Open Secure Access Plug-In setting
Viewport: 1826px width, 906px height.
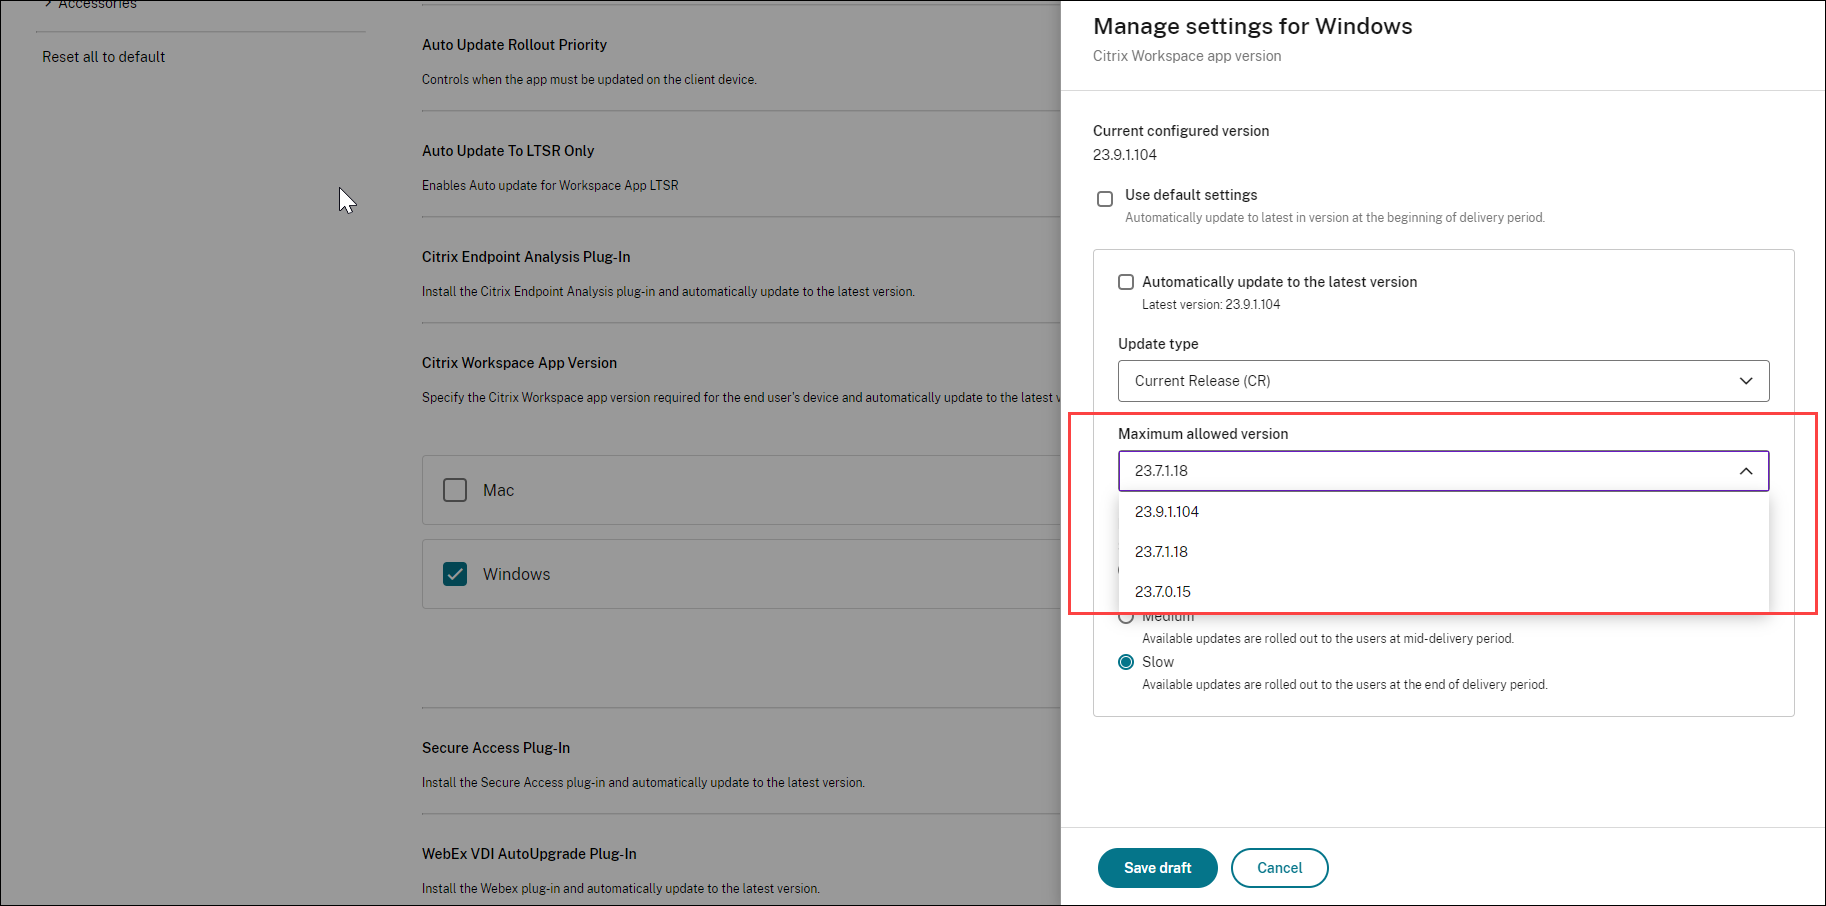click(x=496, y=748)
